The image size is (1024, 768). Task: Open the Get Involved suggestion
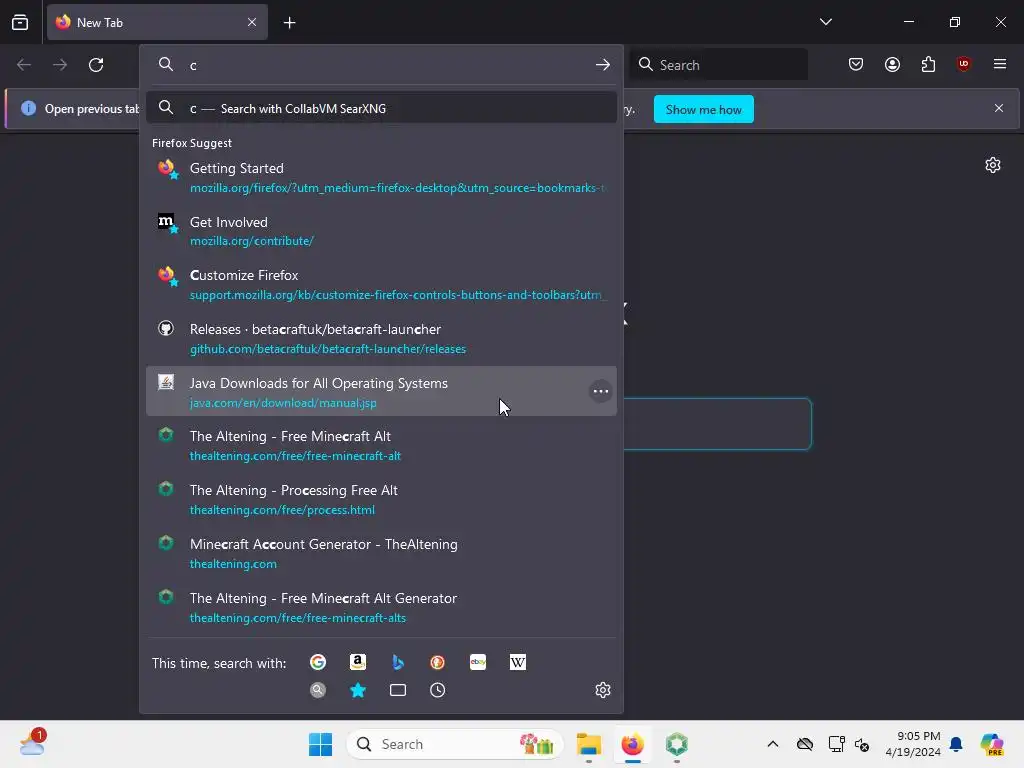(x=381, y=231)
